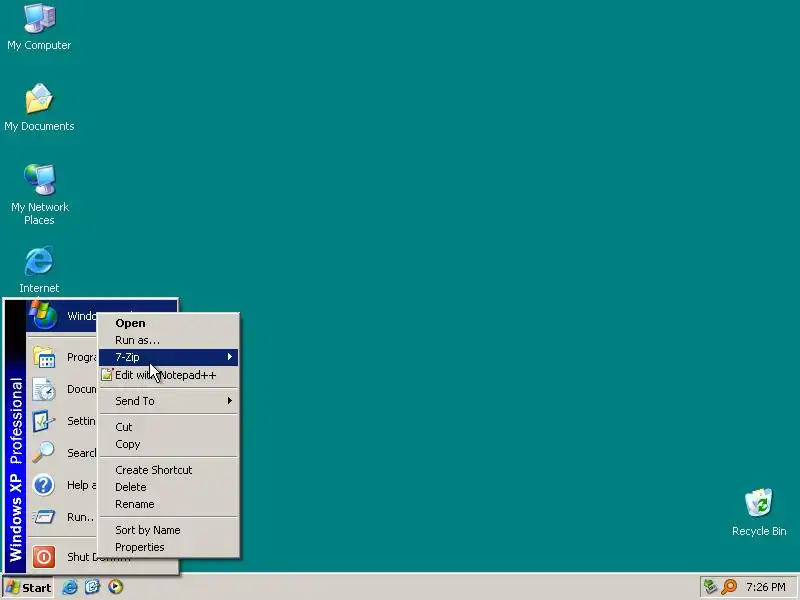Click the Notepad++ icon in context menu

click(x=107, y=375)
